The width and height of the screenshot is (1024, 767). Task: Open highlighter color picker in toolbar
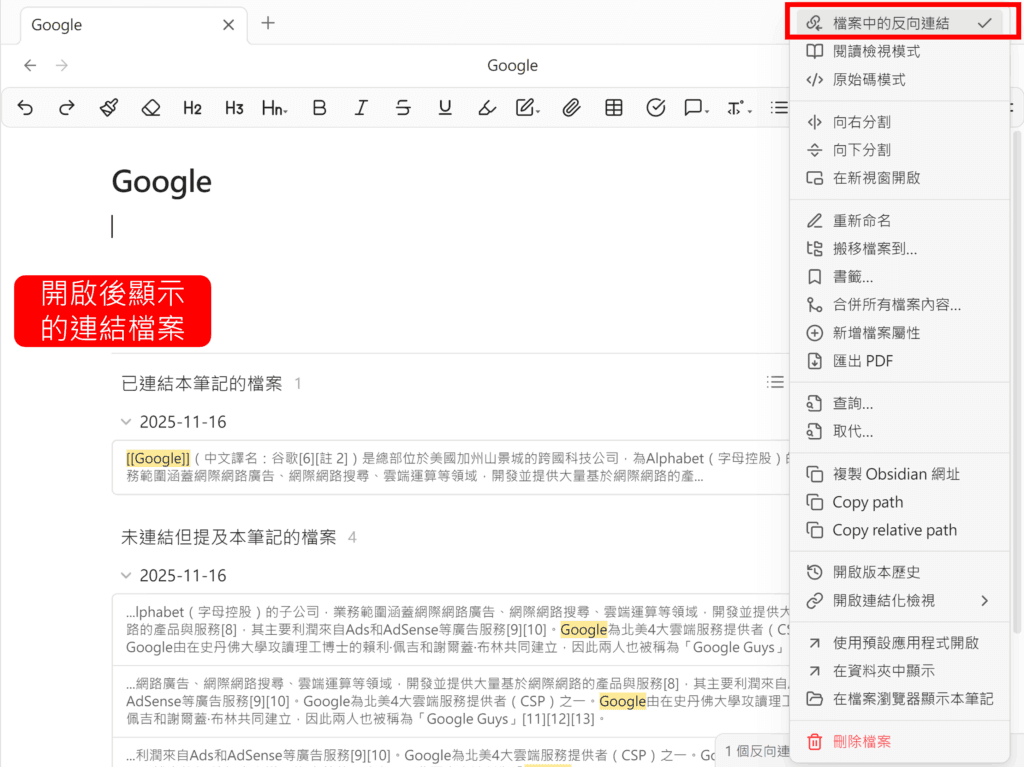tap(487, 108)
